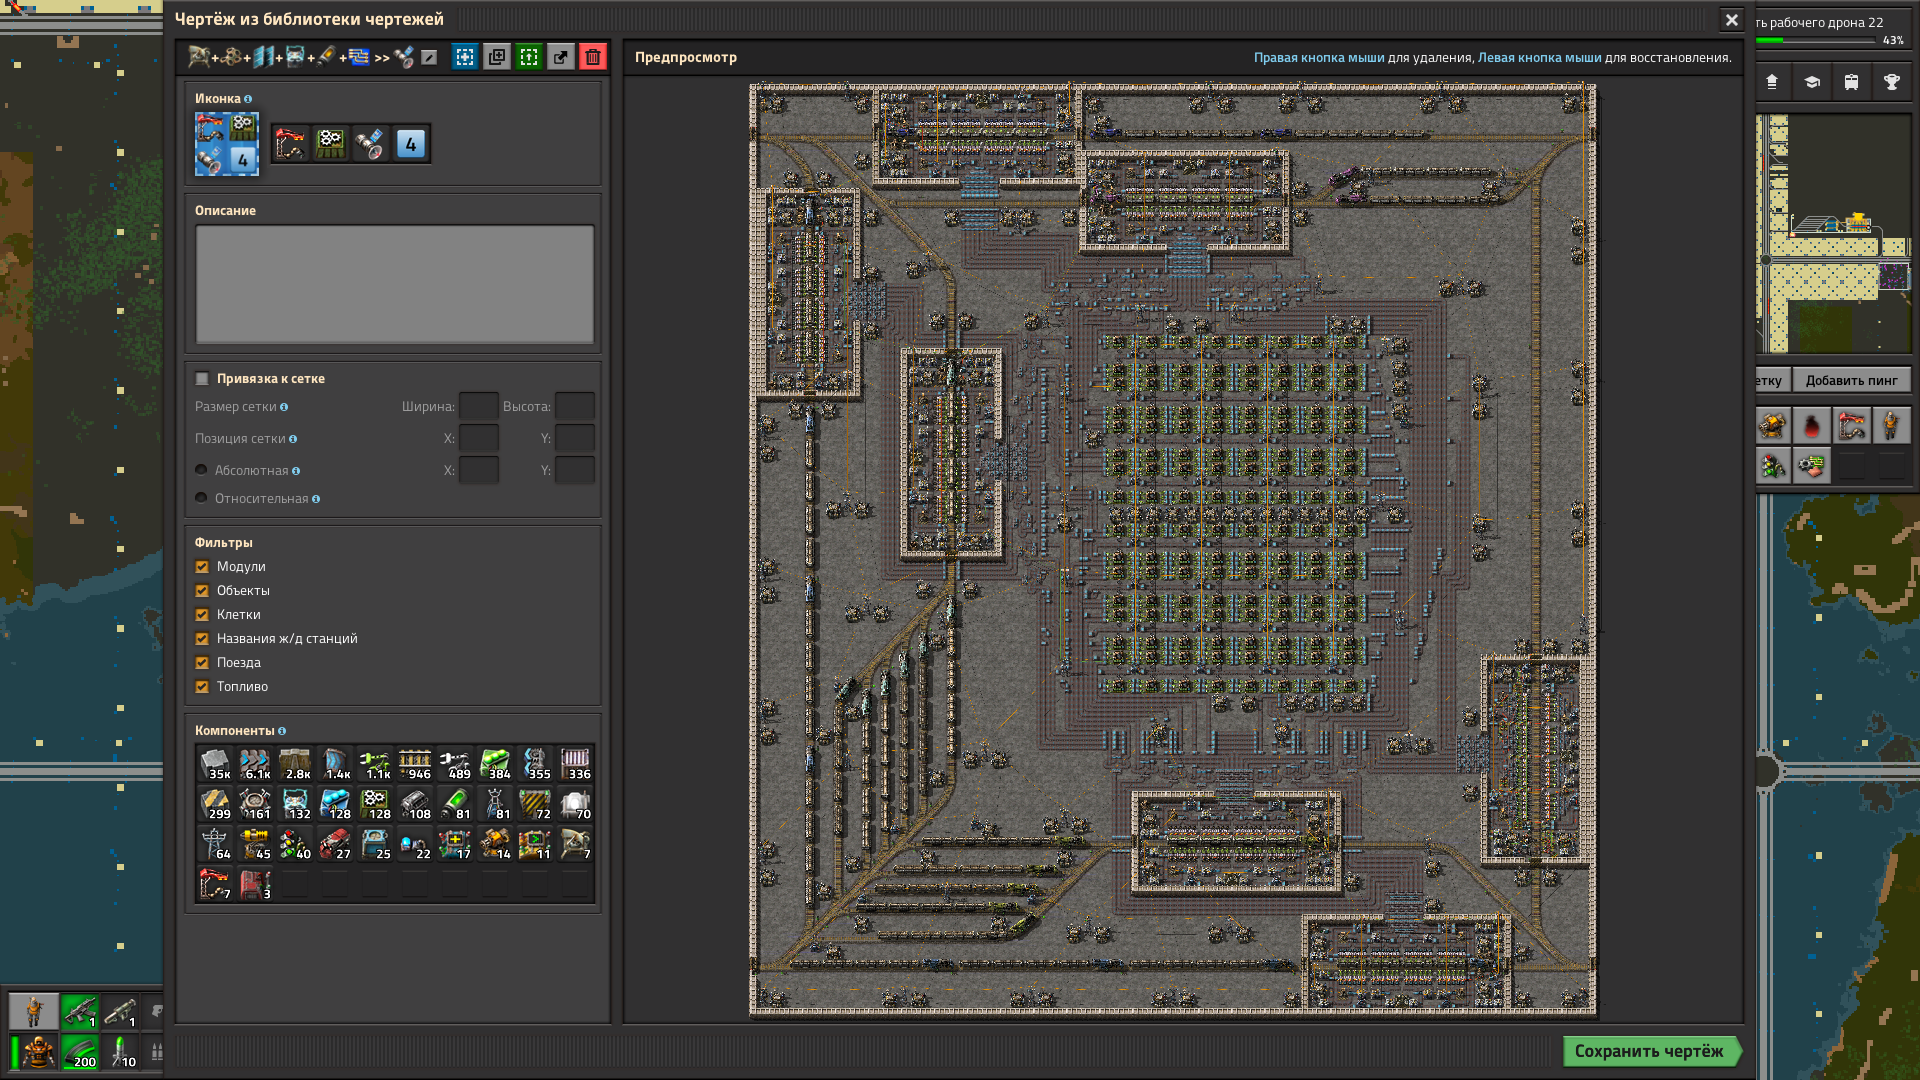The width and height of the screenshot is (1920, 1080).
Task: Click the export blueprint string button
Action: (x=561, y=57)
